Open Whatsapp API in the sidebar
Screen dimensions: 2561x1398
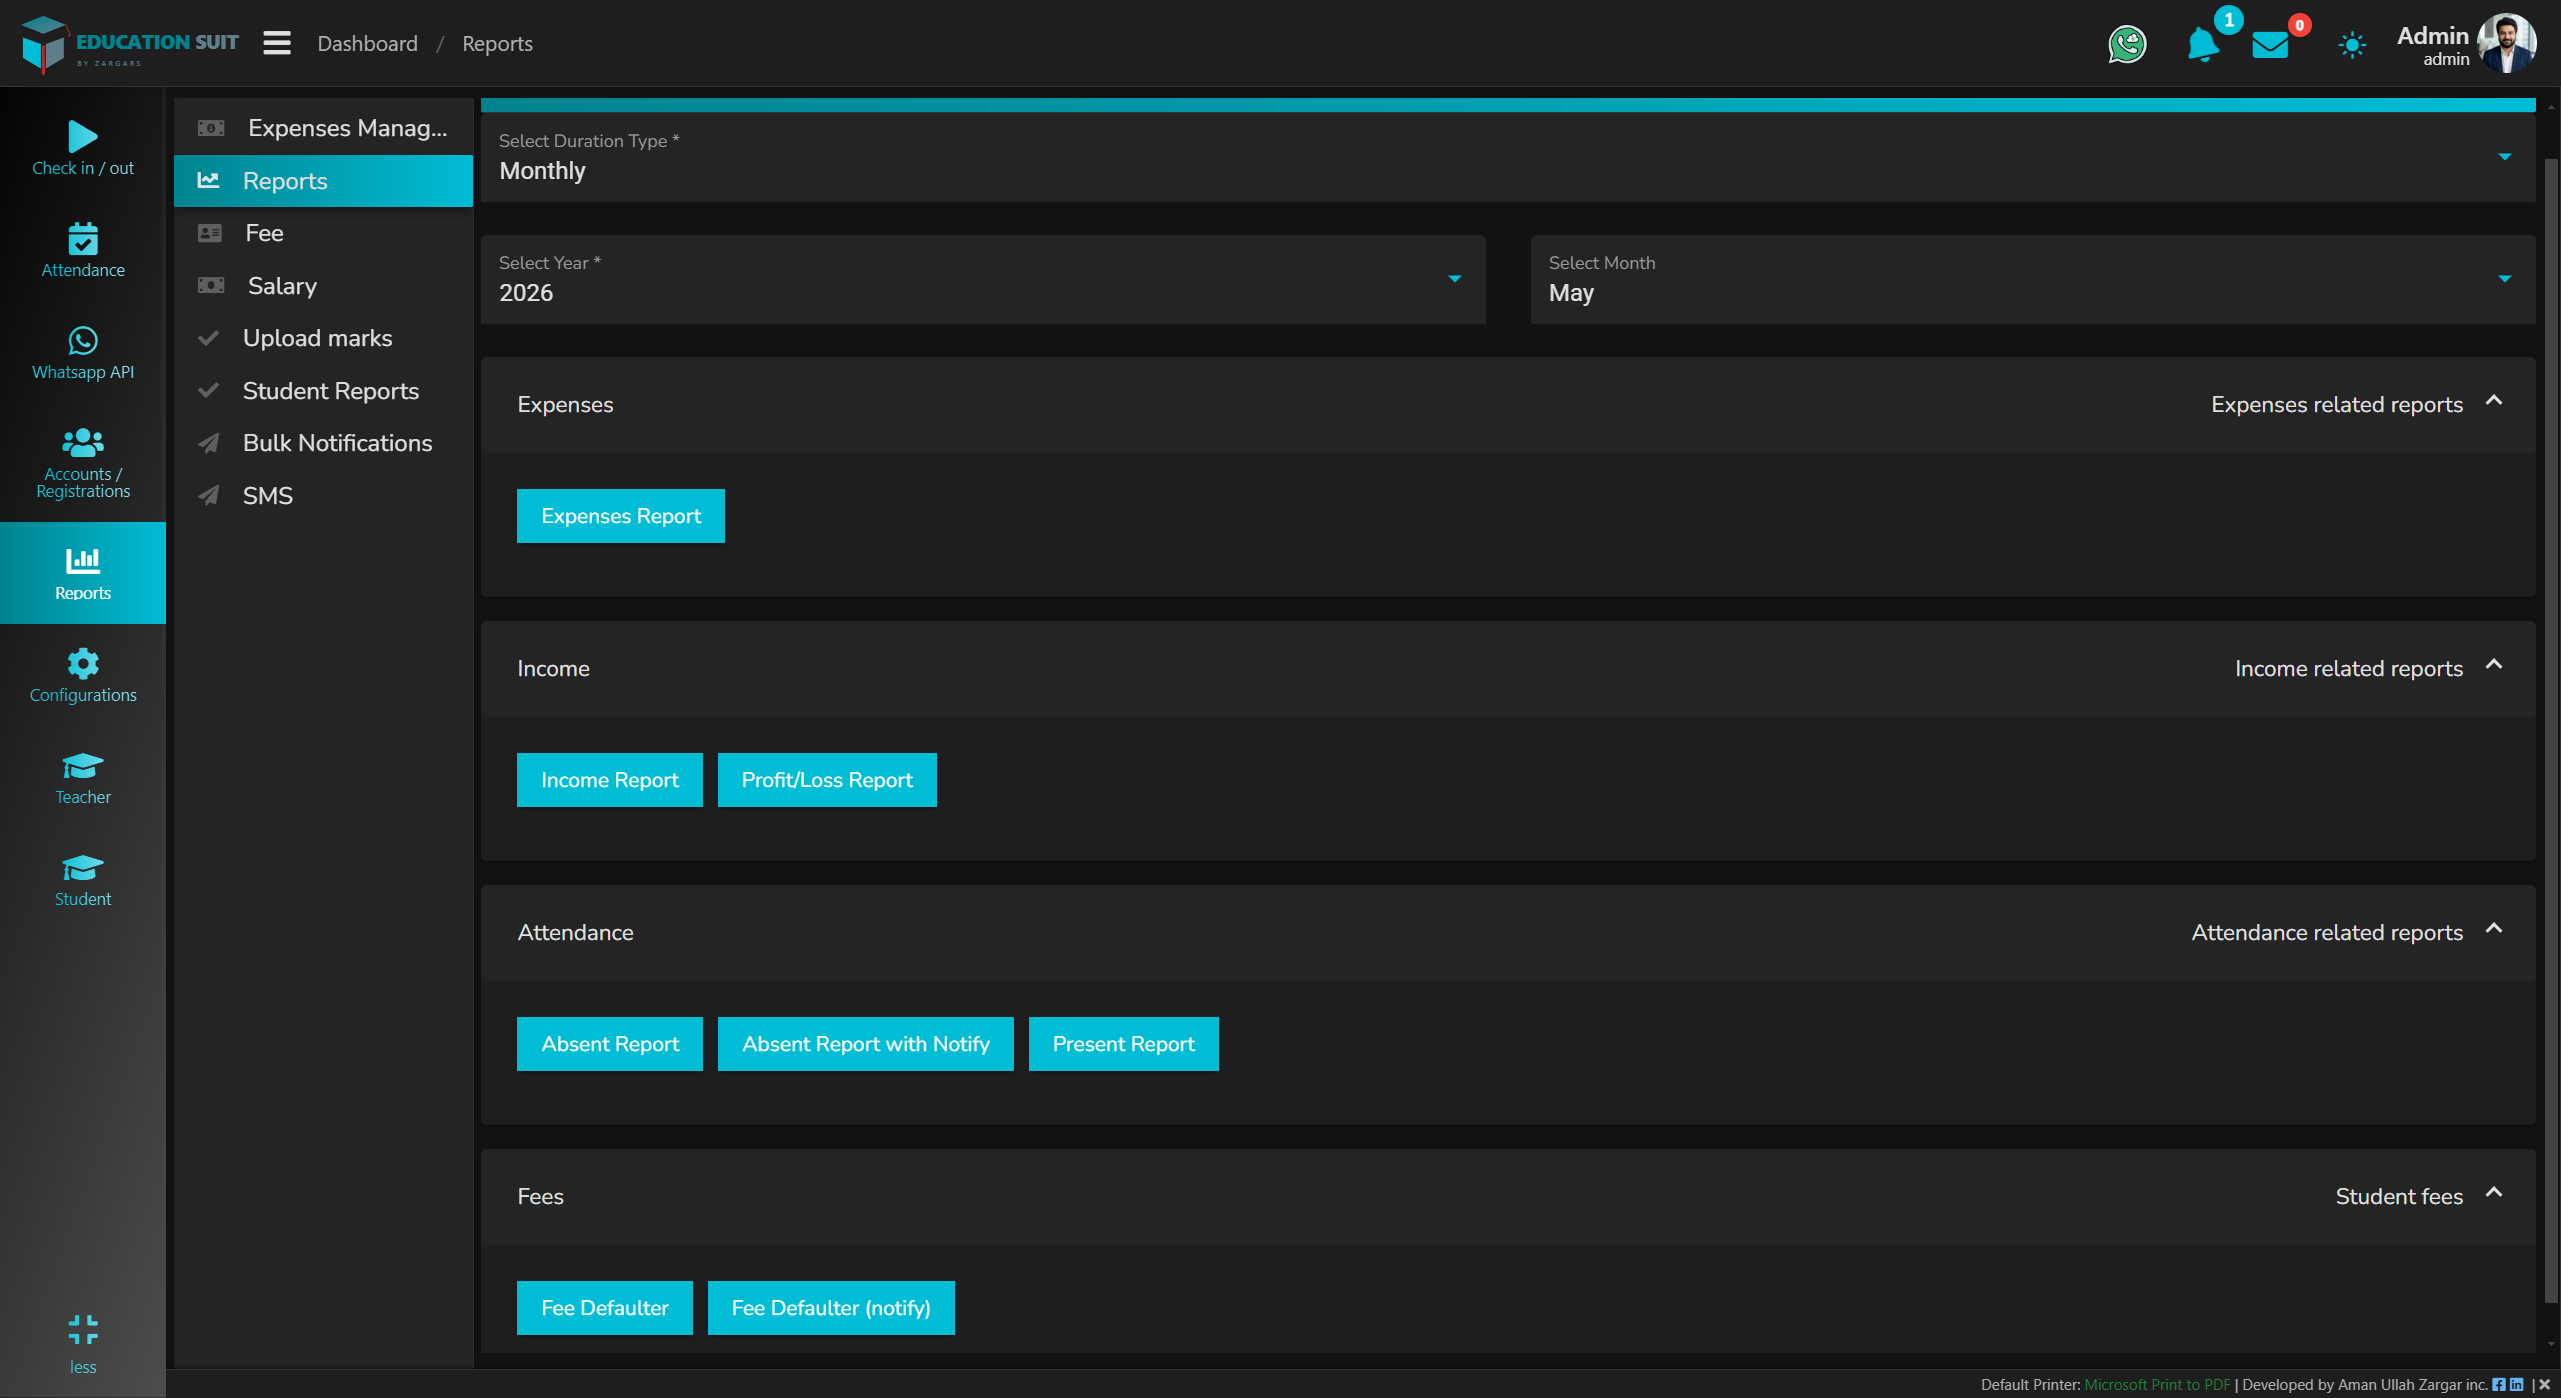[x=83, y=353]
